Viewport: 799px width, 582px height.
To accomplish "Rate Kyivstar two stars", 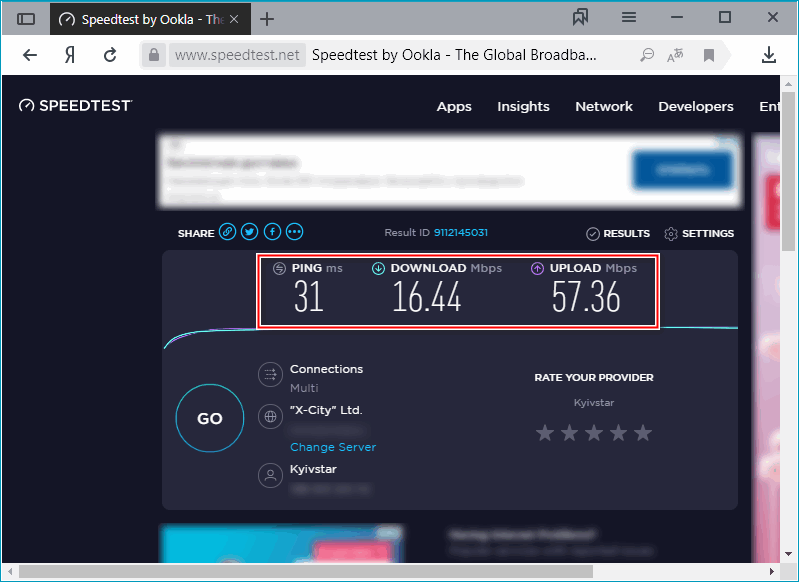I will coord(569,433).
